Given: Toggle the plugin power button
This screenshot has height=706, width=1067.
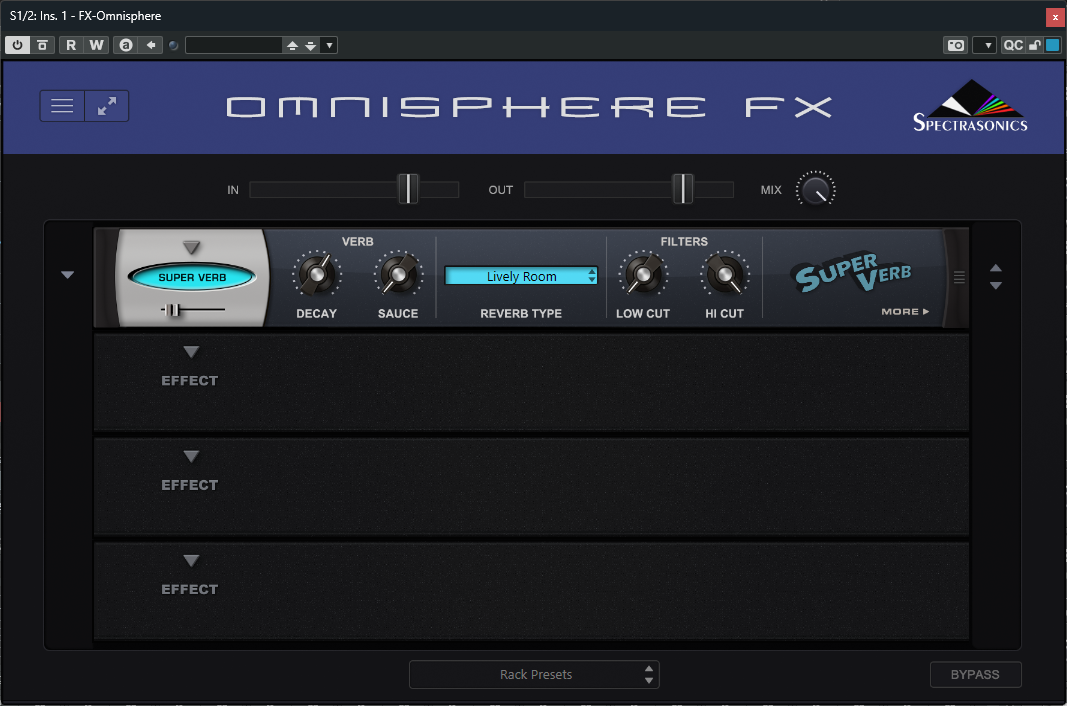Looking at the screenshot, I should click(x=18, y=45).
